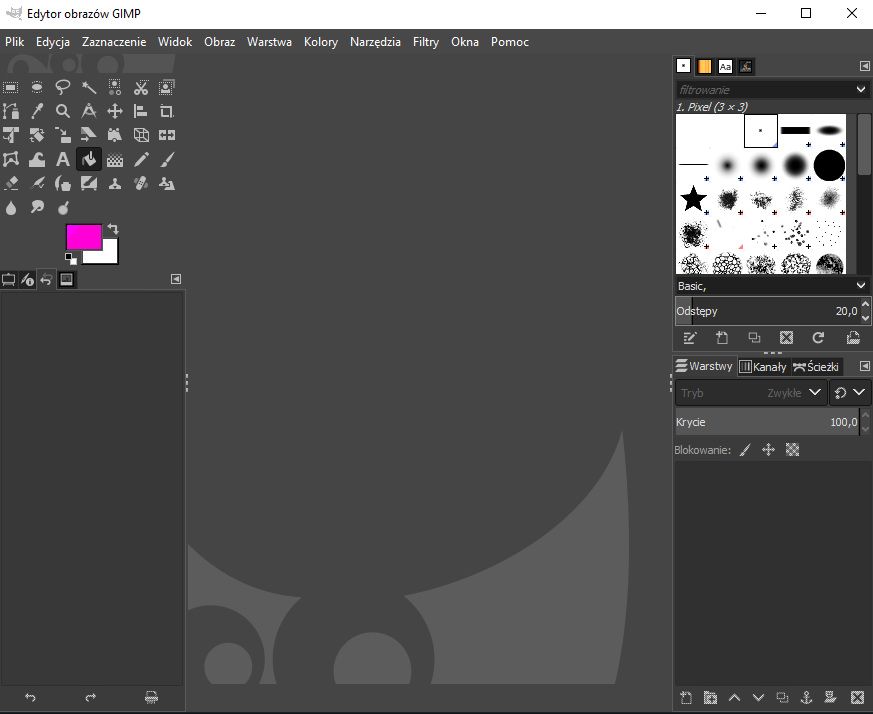Select the Alignment tool
Screen dimensions: 873x714
[141, 111]
